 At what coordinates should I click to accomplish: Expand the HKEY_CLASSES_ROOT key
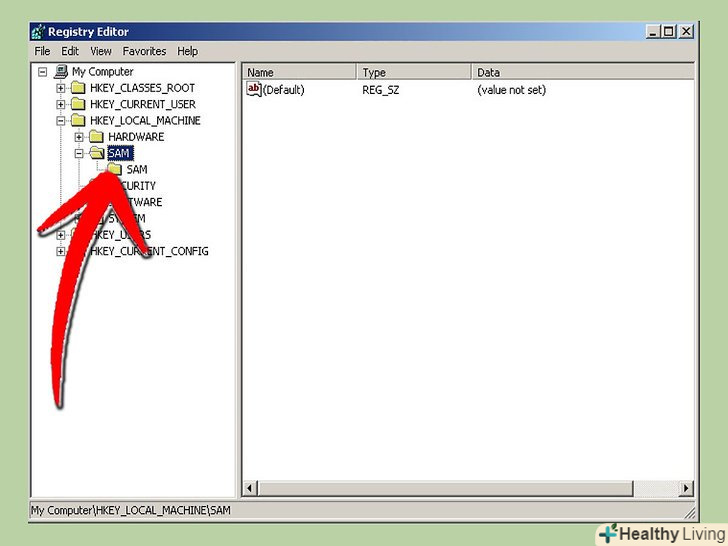point(61,88)
